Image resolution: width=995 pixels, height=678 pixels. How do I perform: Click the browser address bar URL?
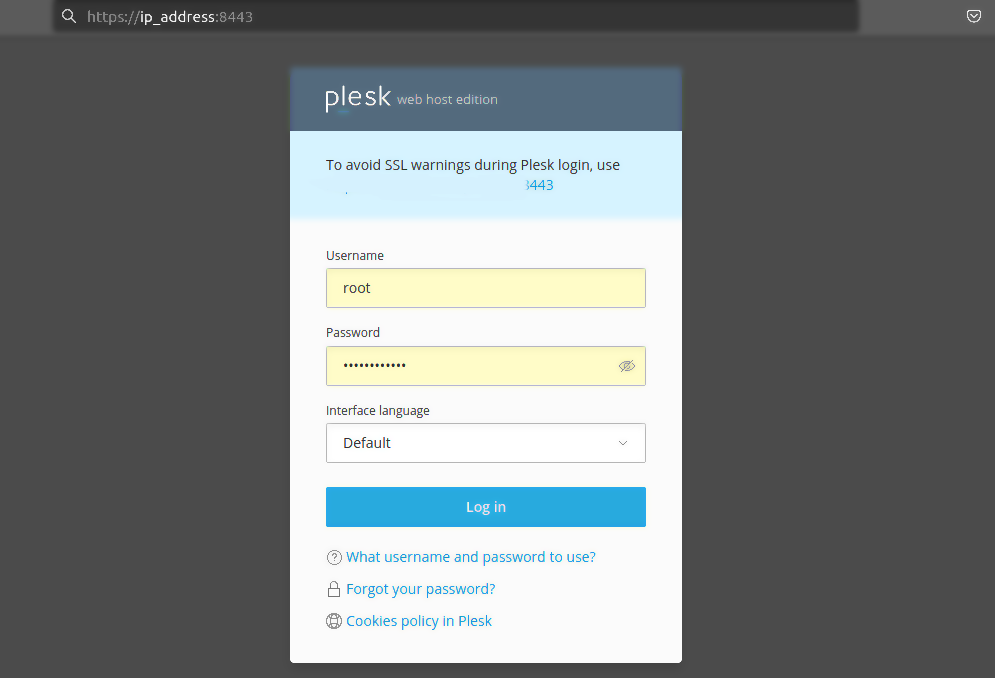pyautogui.click(x=169, y=17)
